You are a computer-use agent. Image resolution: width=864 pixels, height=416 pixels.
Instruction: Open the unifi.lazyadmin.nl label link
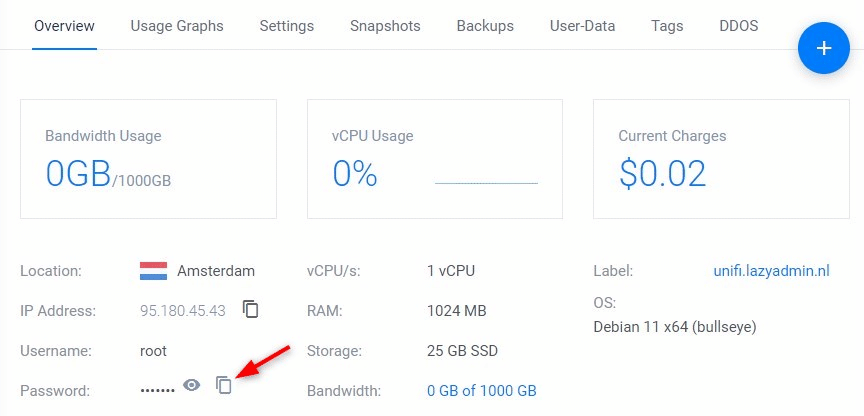pyautogui.click(x=771, y=271)
